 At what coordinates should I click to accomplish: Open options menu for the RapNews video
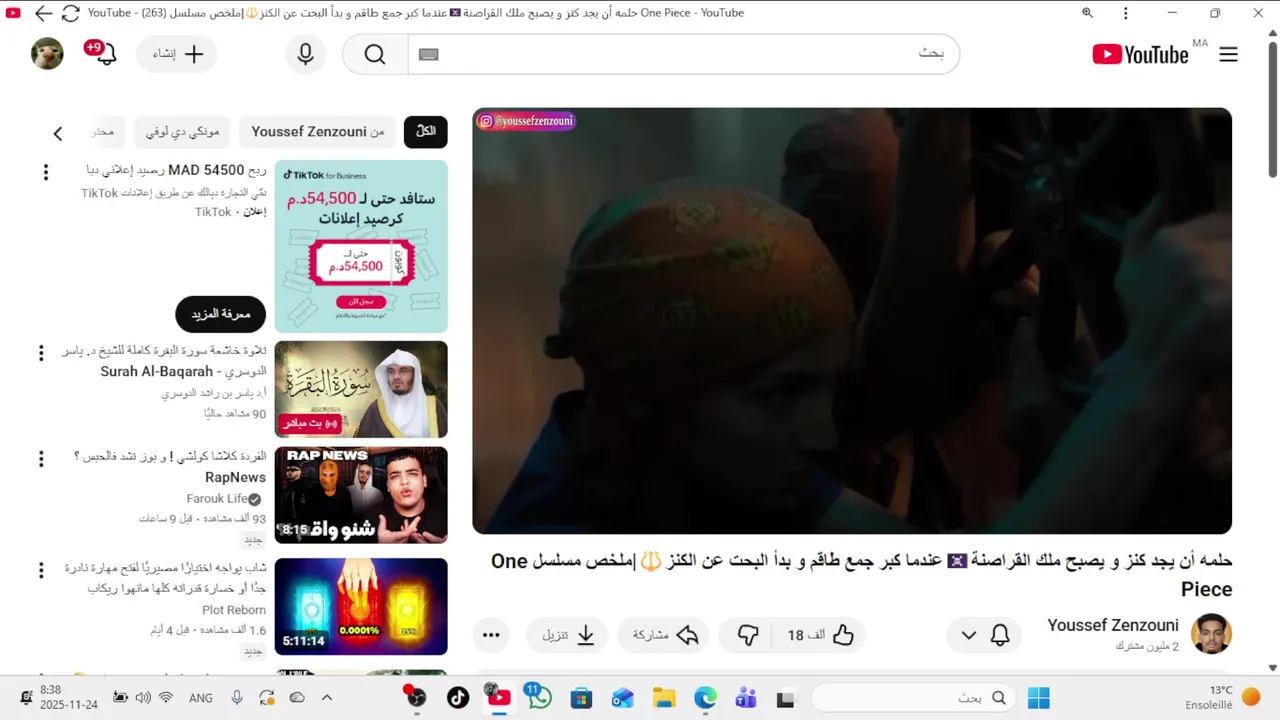[41, 459]
